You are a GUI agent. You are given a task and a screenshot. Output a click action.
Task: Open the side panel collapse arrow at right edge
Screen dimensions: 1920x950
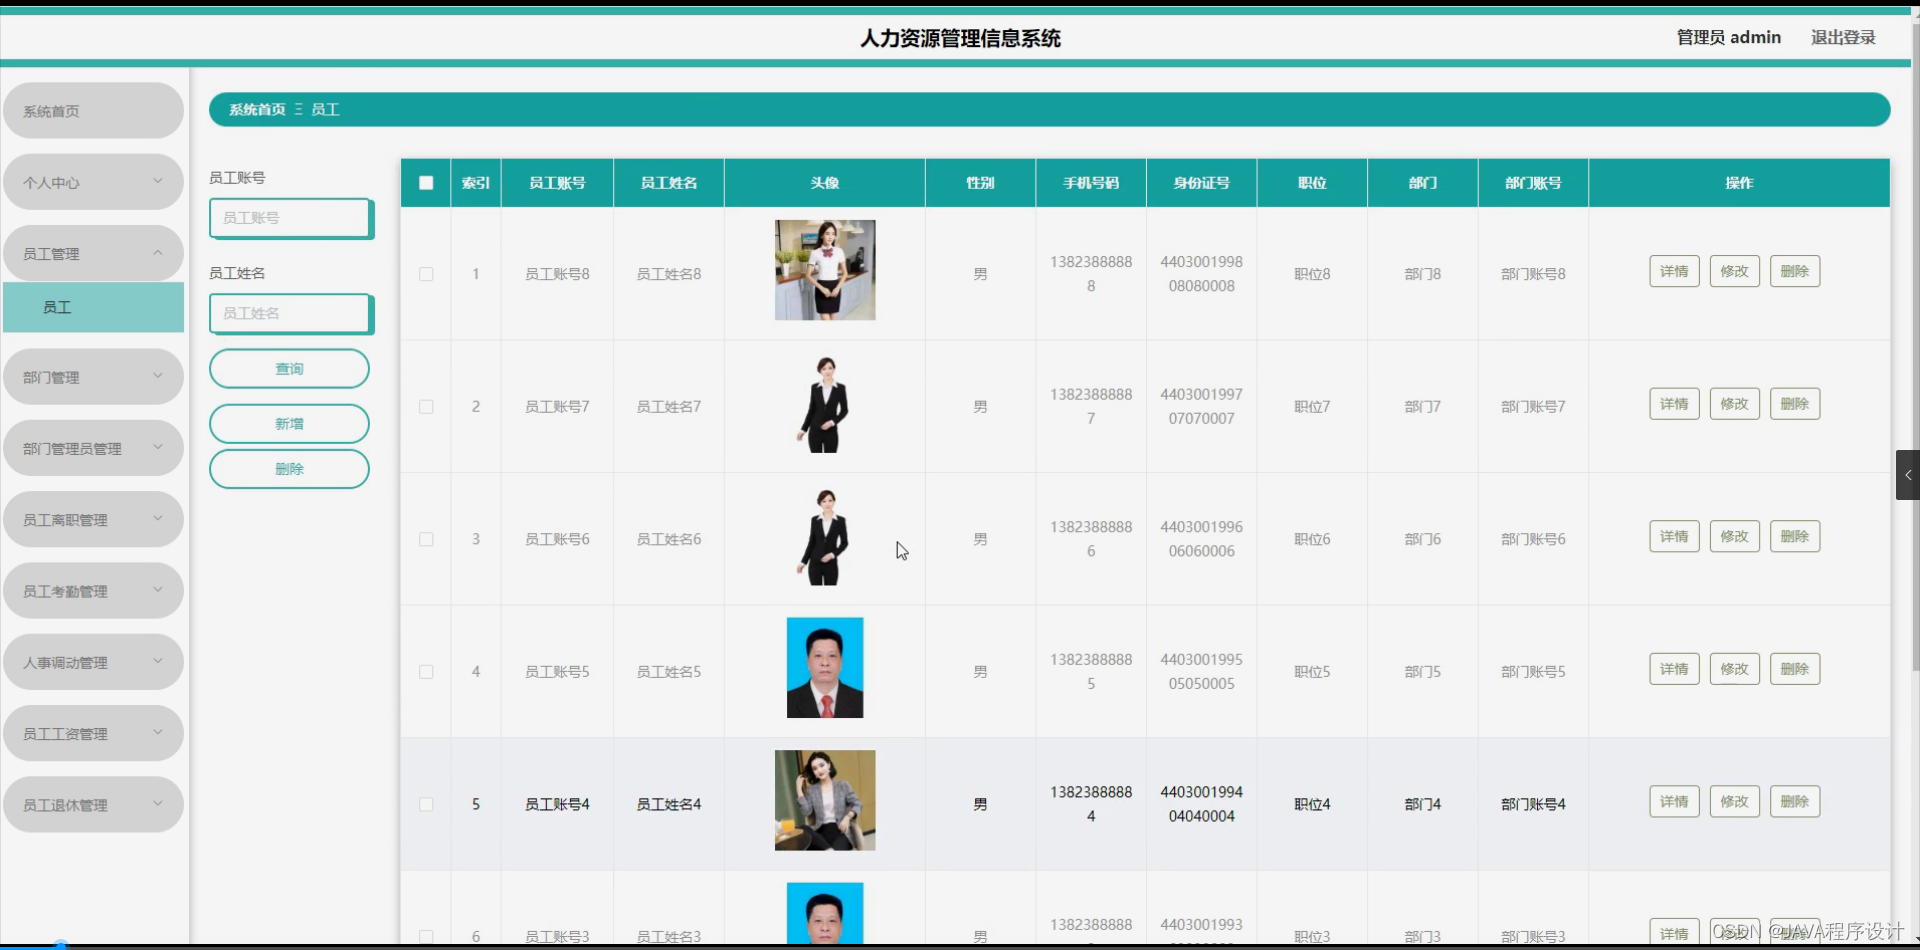coord(1908,475)
